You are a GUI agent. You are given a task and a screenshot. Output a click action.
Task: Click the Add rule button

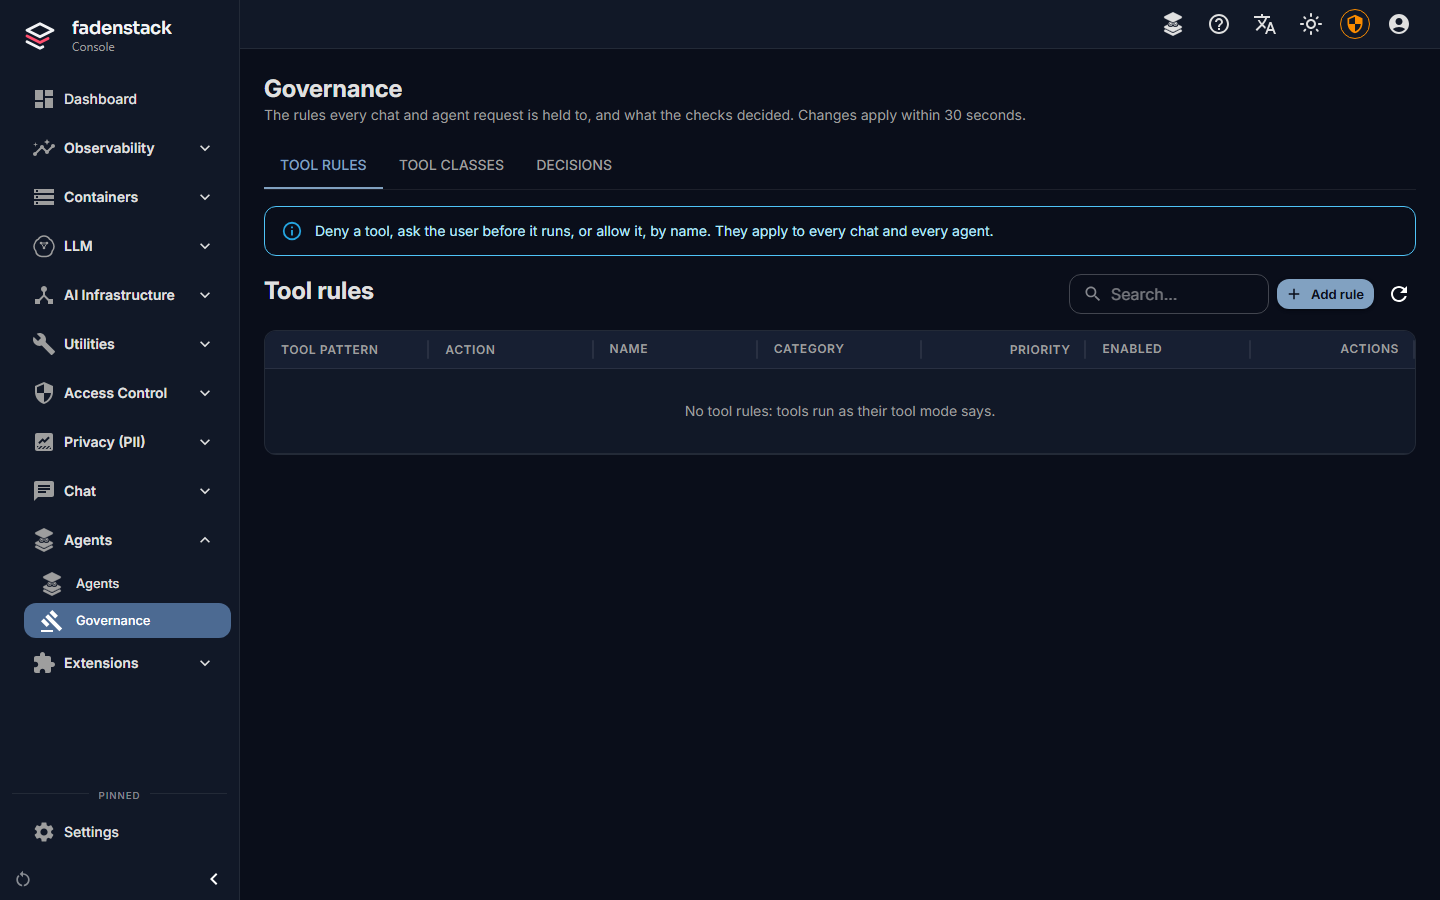click(1325, 294)
